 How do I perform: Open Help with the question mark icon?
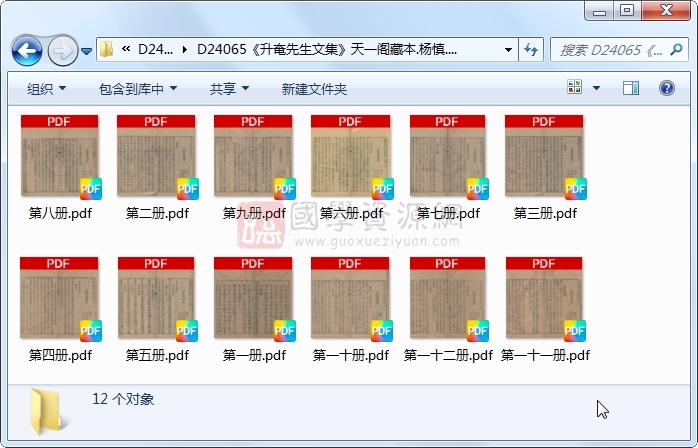point(666,88)
